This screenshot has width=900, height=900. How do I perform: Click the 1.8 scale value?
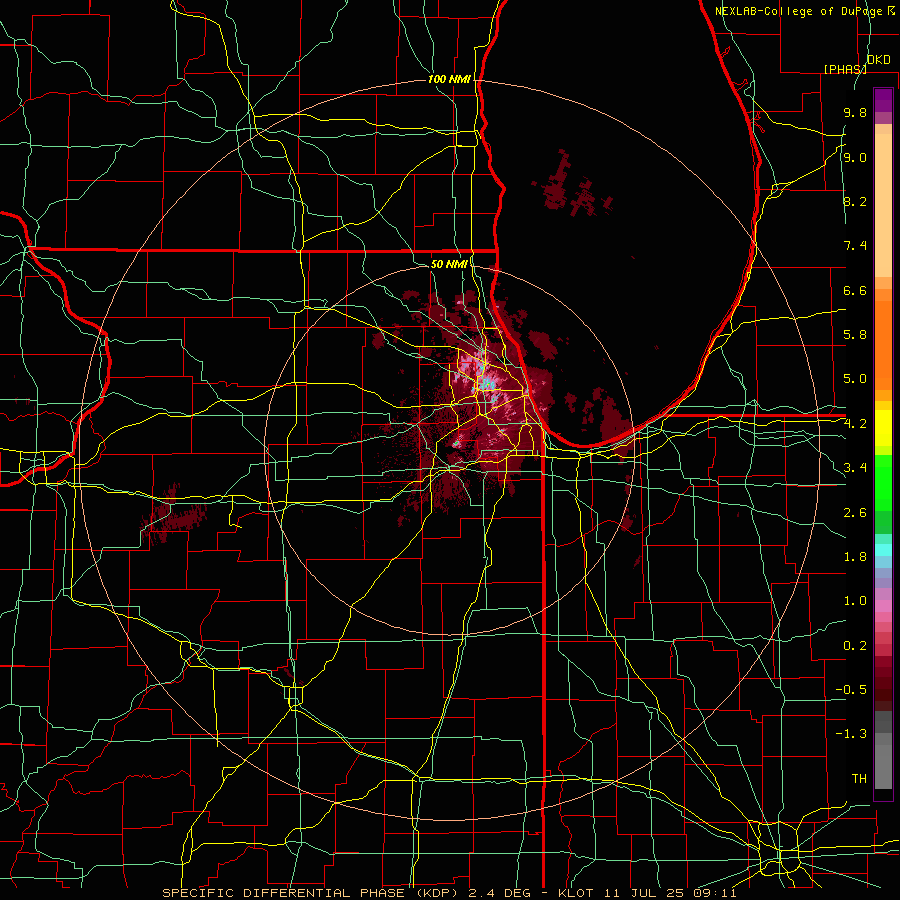[855, 557]
